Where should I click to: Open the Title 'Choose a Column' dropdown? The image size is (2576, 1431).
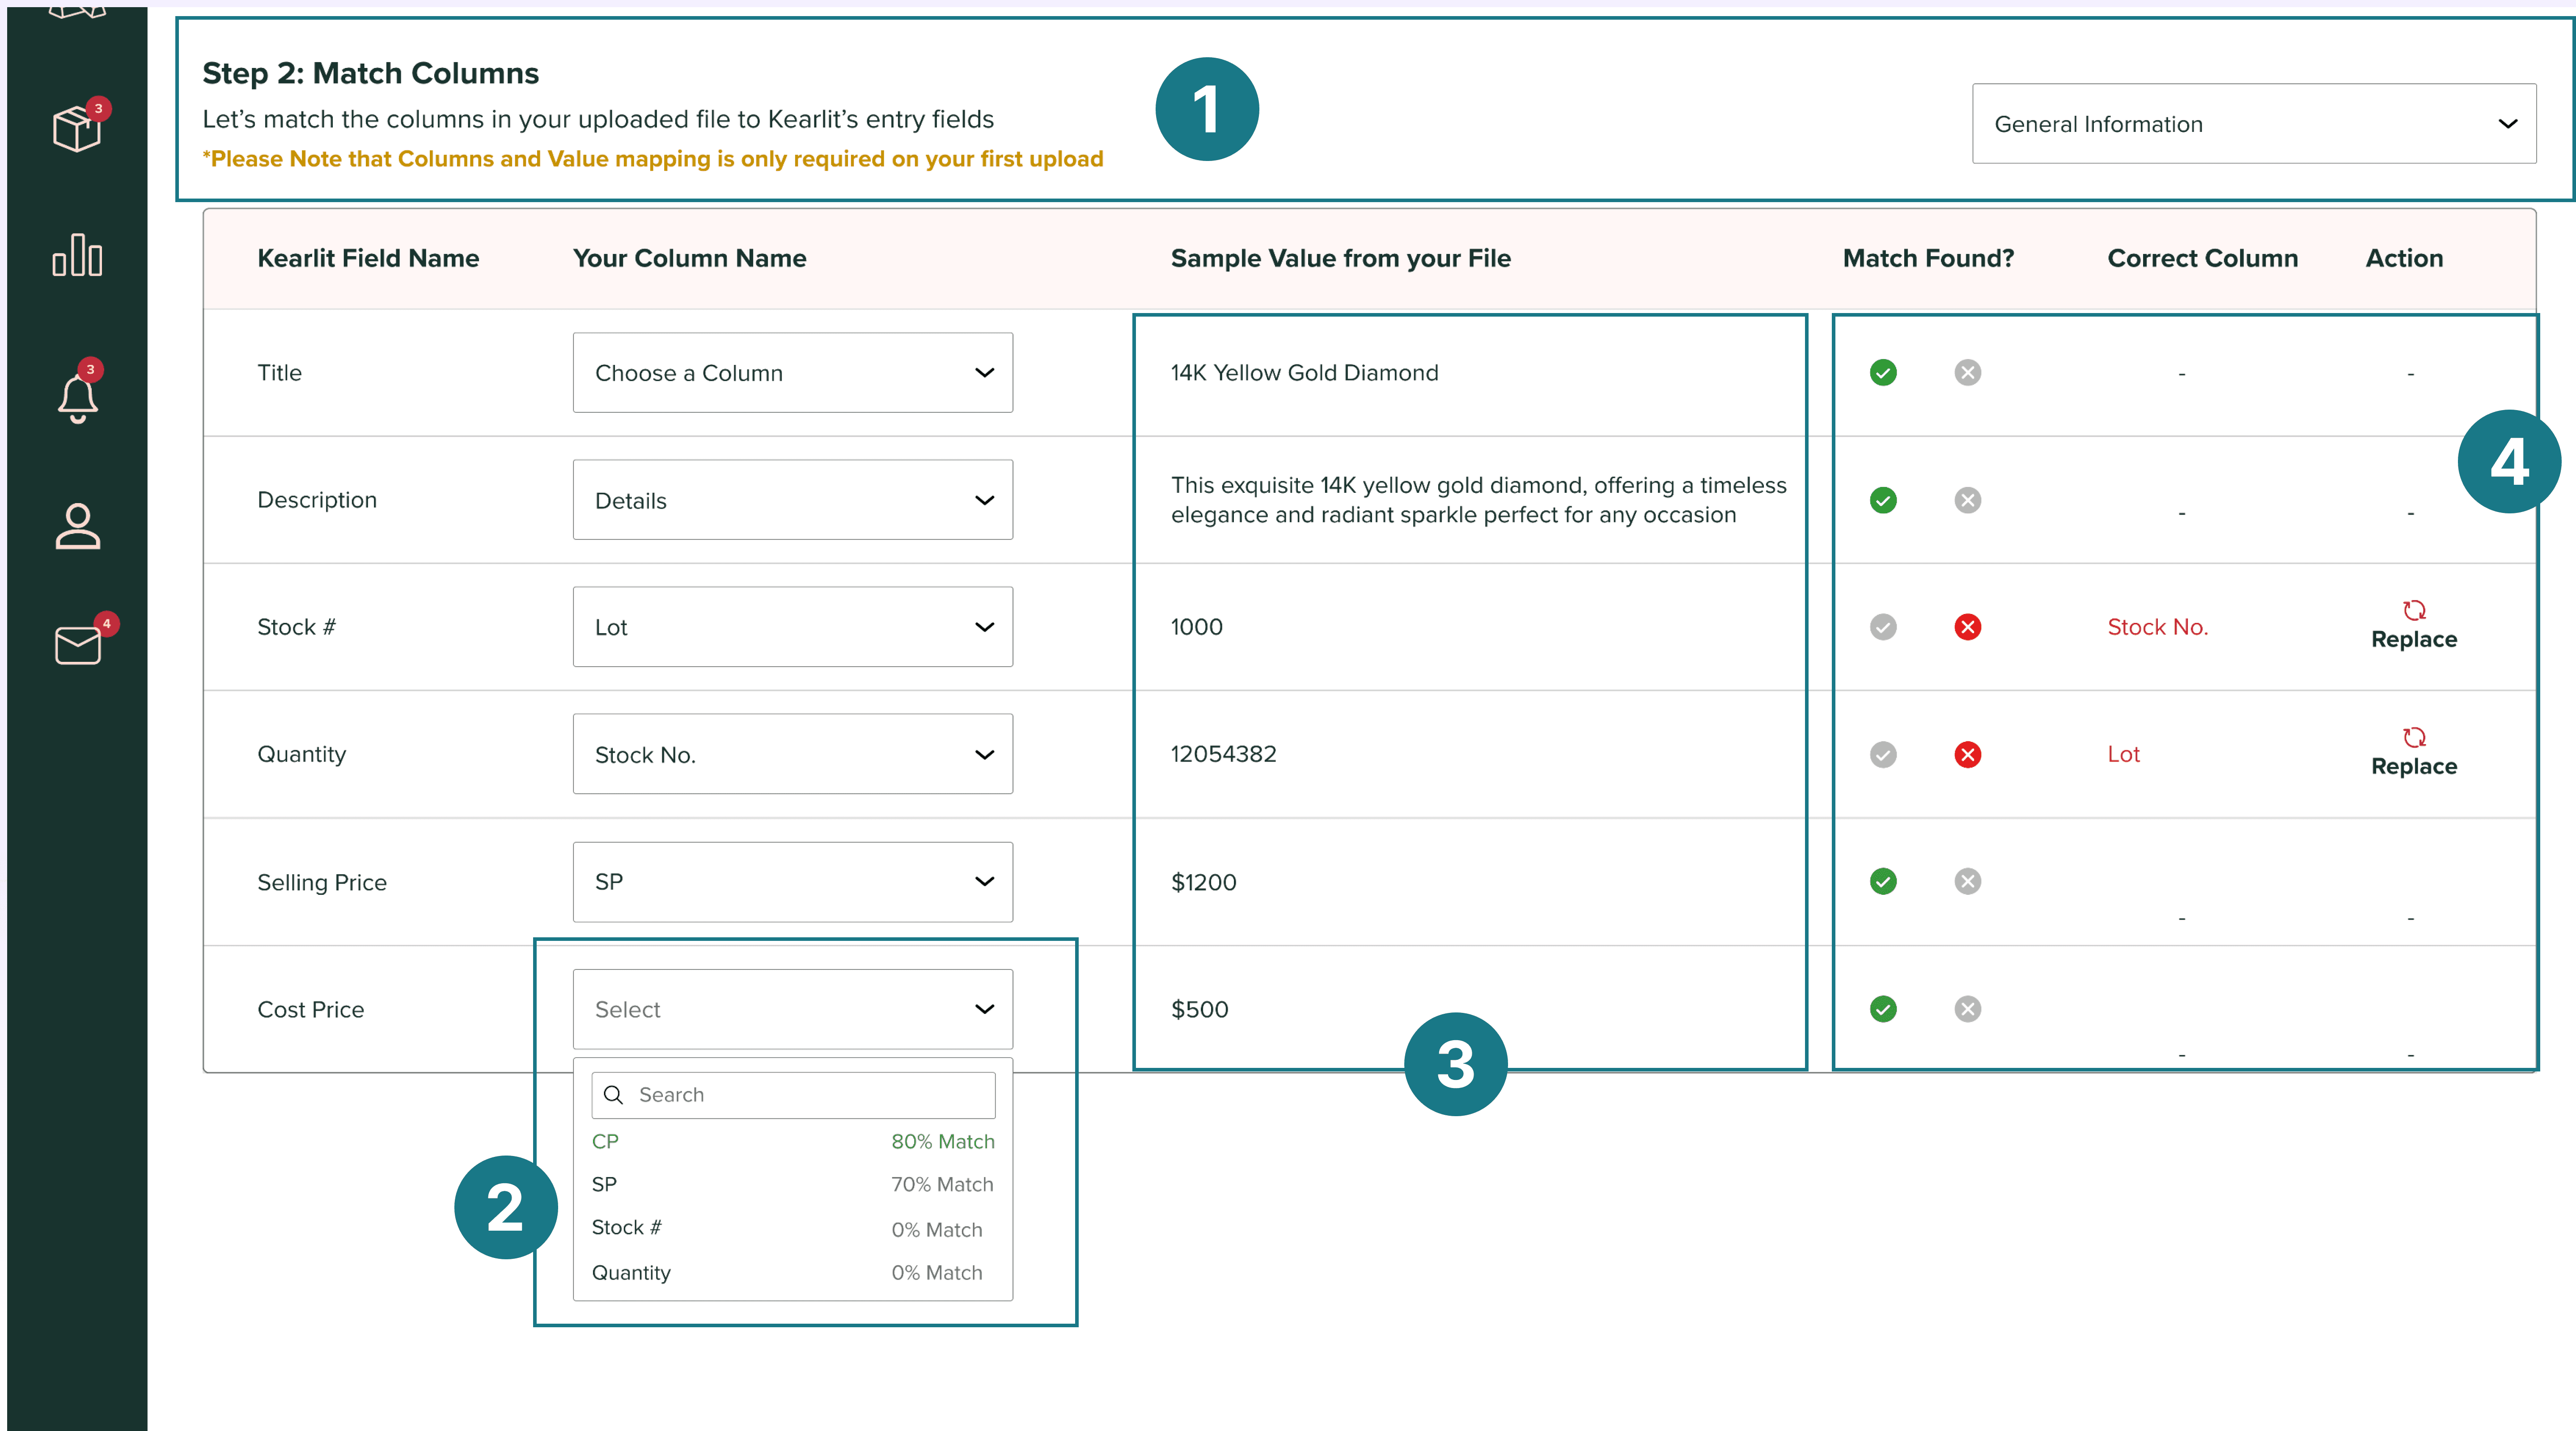click(792, 373)
